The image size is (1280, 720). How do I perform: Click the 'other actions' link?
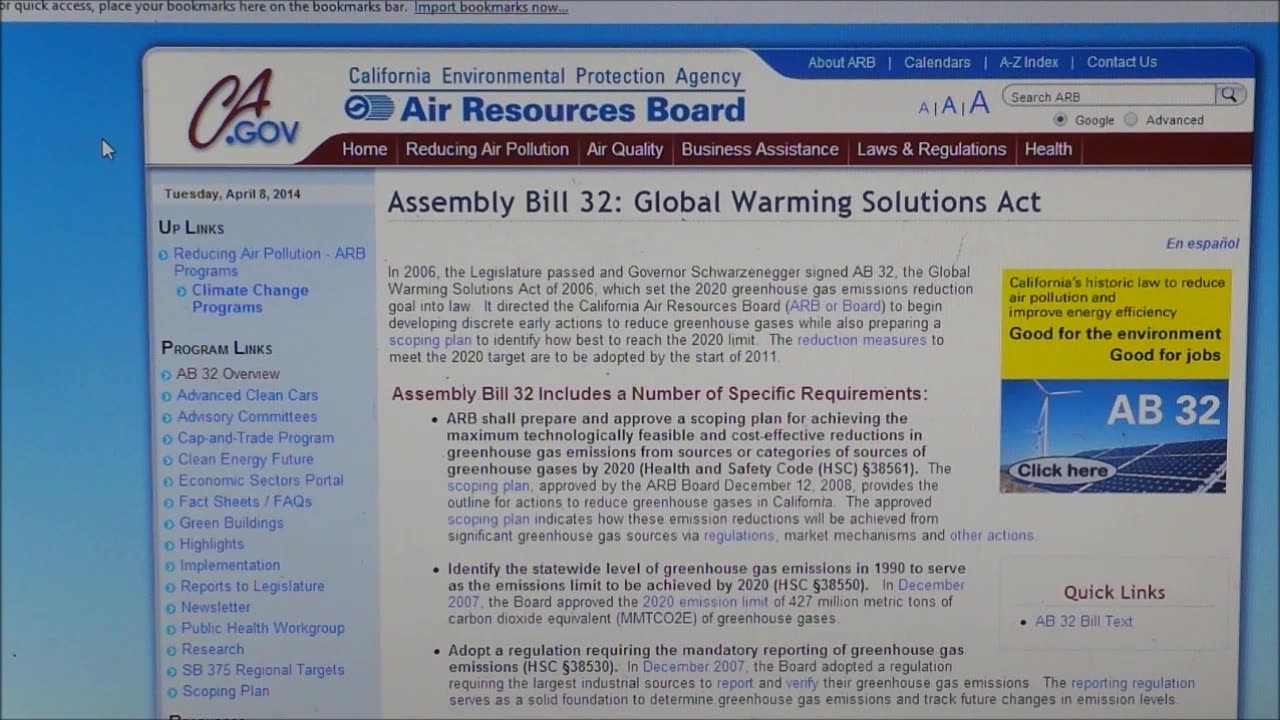point(992,535)
